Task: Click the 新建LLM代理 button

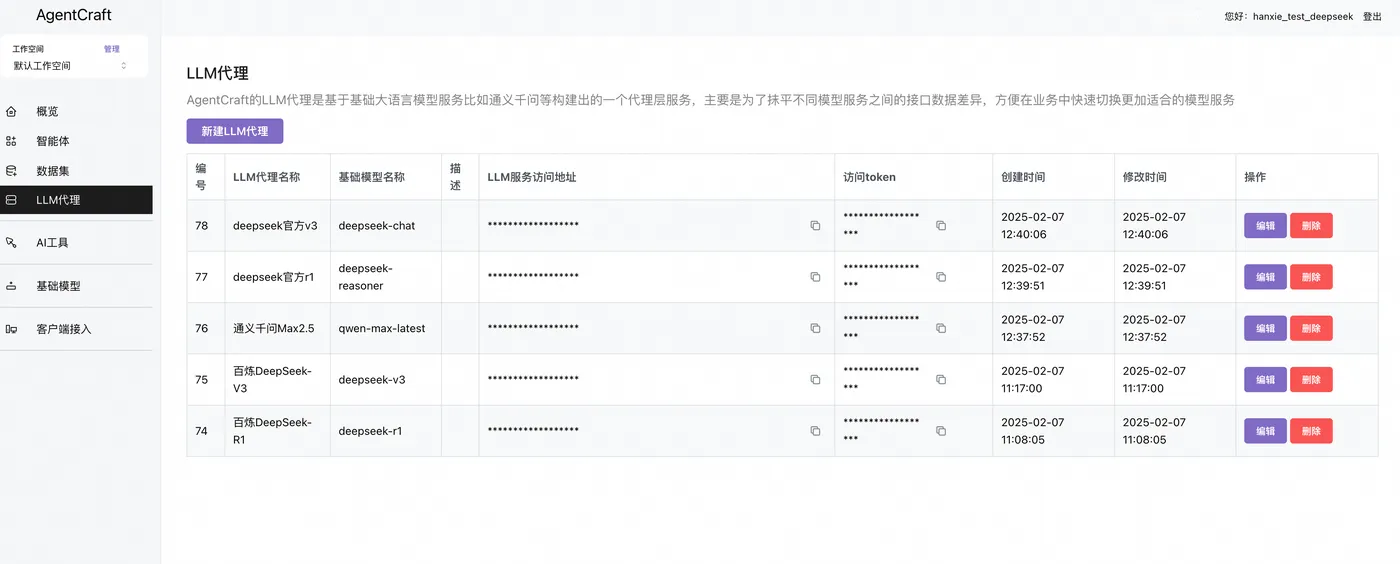Action: click(234, 131)
